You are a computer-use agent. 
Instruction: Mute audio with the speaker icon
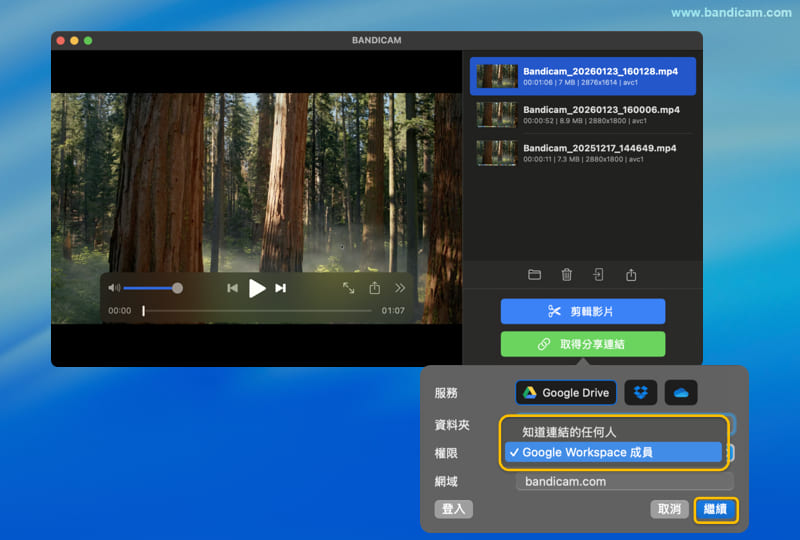coord(114,288)
